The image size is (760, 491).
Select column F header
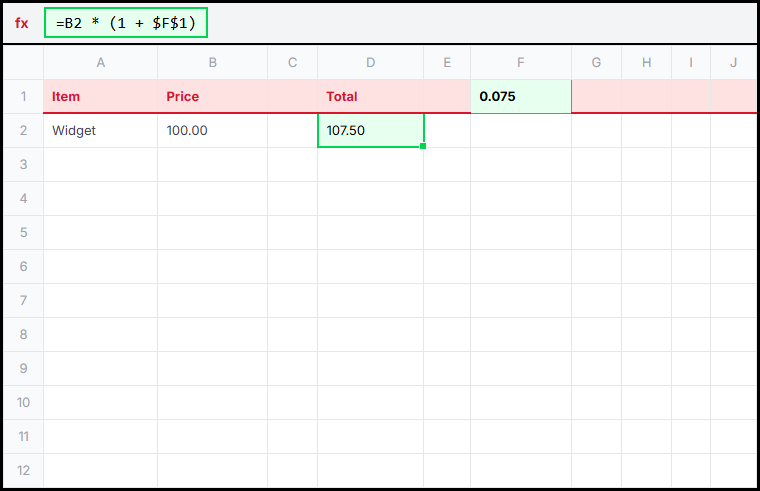[x=521, y=63]
